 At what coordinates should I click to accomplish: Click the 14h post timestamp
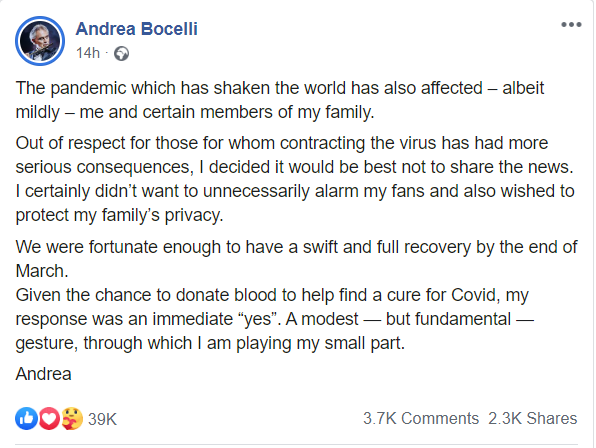[88, 53]
